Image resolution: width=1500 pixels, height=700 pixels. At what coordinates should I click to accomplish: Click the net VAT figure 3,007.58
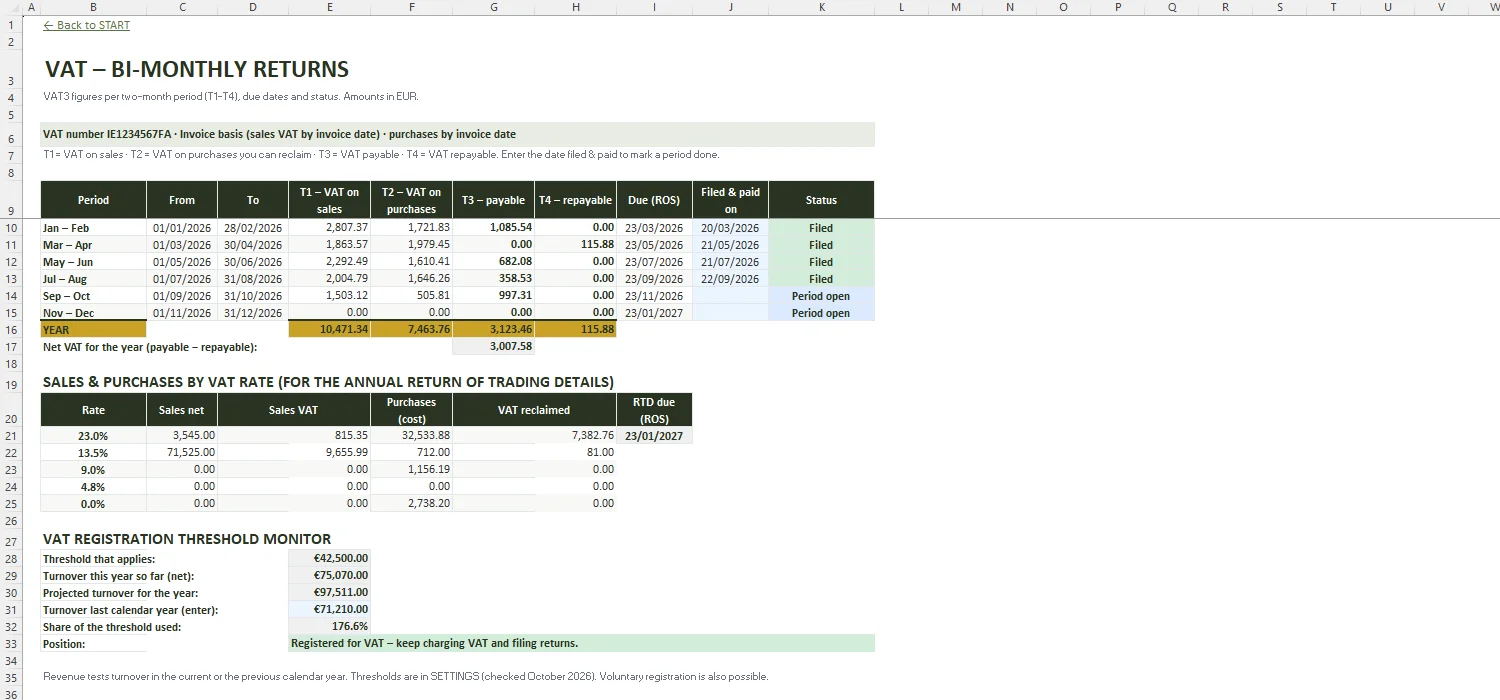point(493,347)
